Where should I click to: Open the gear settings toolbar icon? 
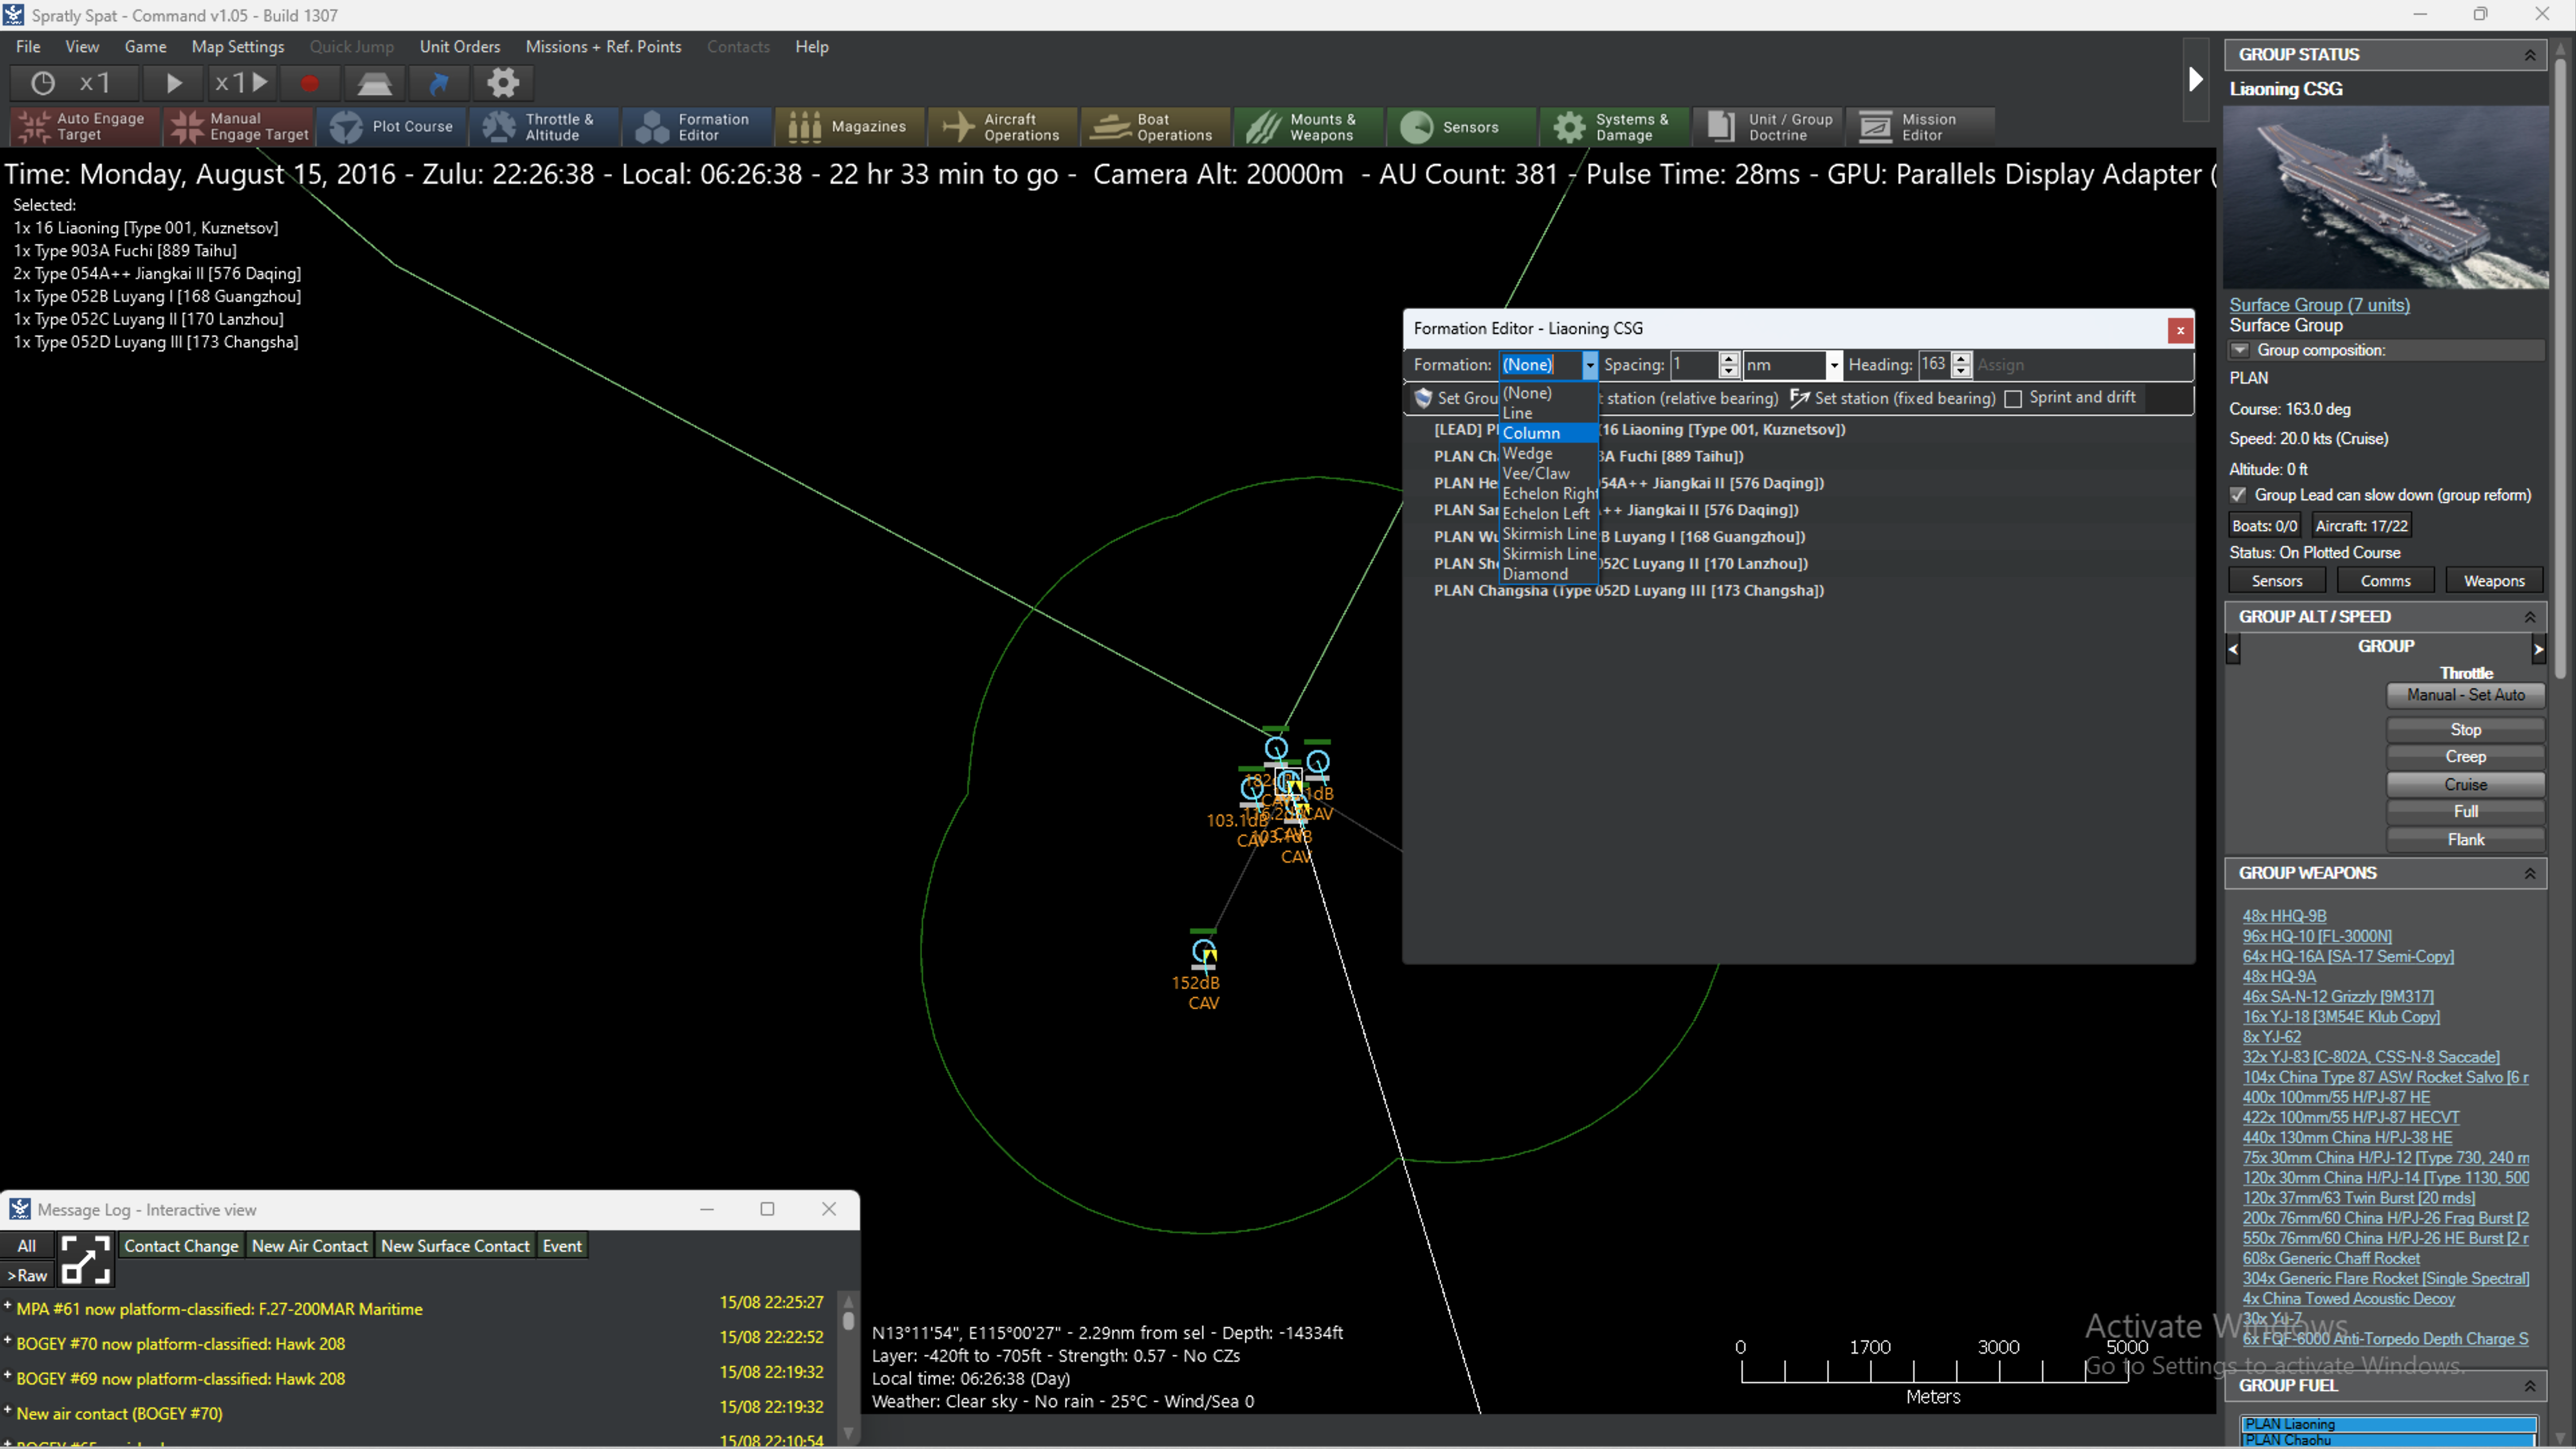[x=503, y=83]
